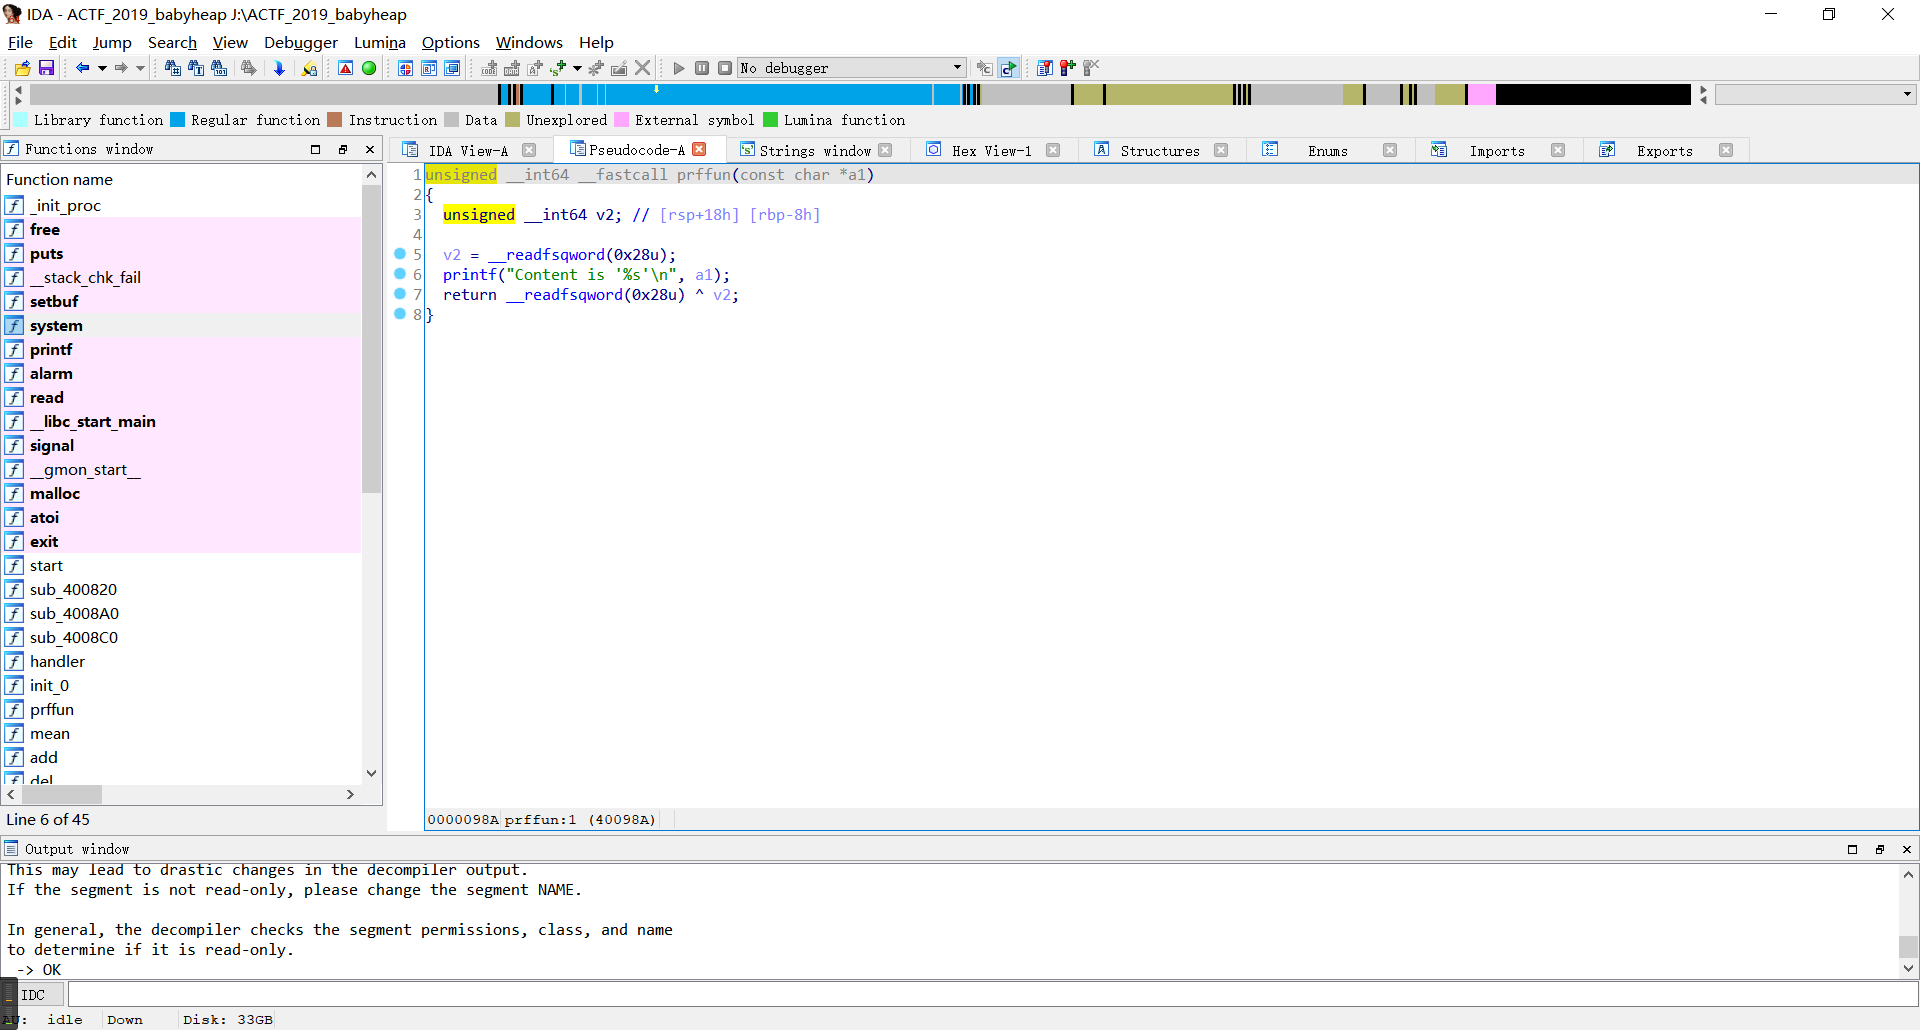Screen dimensions: 1920x1030
Task: Switch to the Strings window tab
Action: [x=814, y=150]
